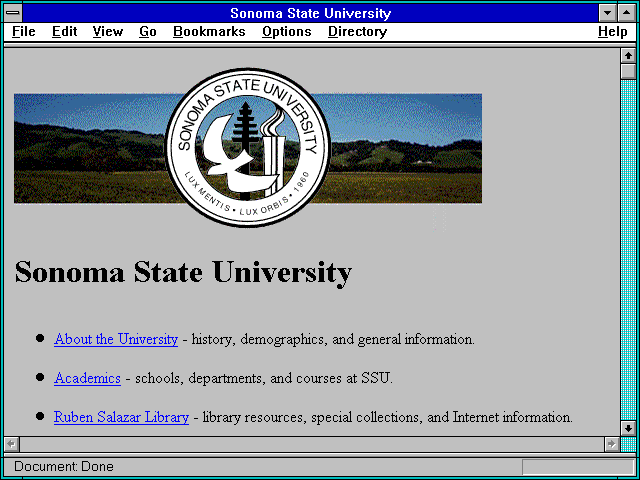Click the Sonoma State University page heading
The width and height of the screenshot is (640, 480).
pos(183,273)
